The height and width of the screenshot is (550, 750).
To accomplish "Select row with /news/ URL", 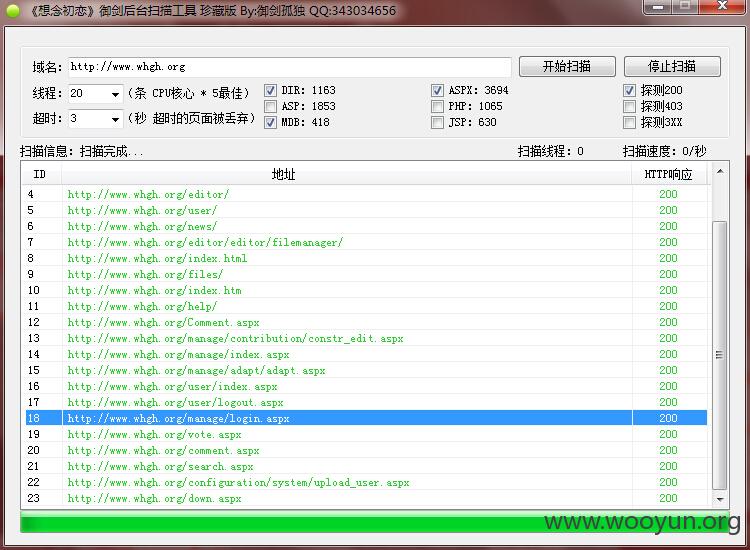I will tap(366, 226).
